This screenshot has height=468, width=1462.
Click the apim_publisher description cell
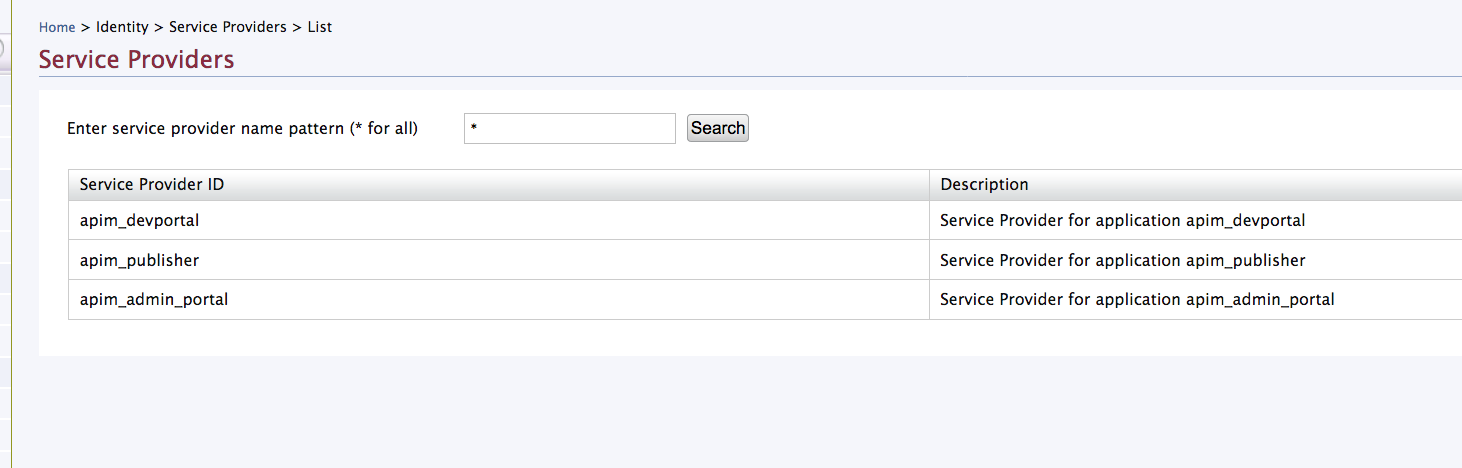[1195, 260]
